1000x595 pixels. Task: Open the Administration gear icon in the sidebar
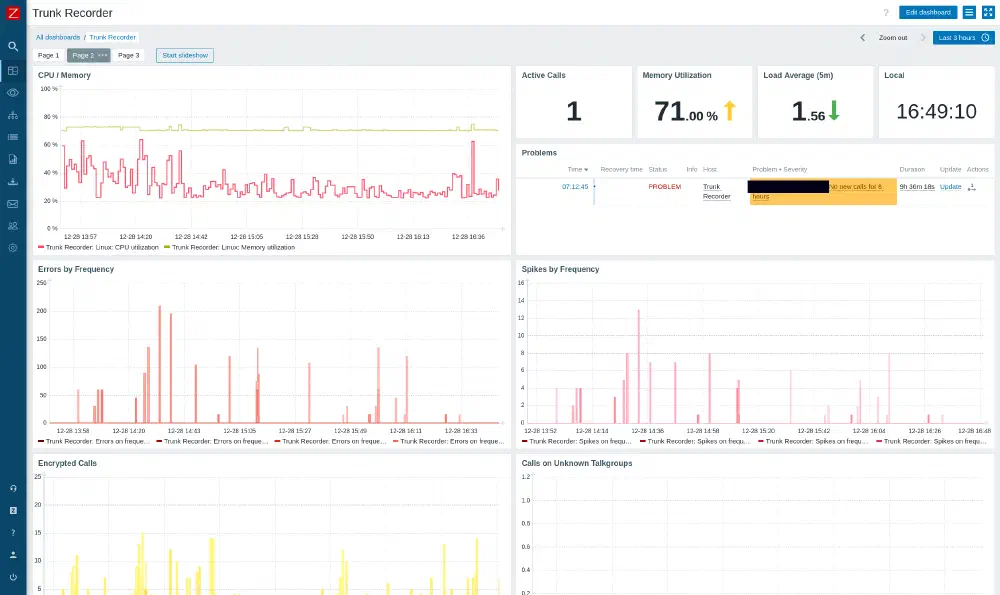(x=13, y=248)
